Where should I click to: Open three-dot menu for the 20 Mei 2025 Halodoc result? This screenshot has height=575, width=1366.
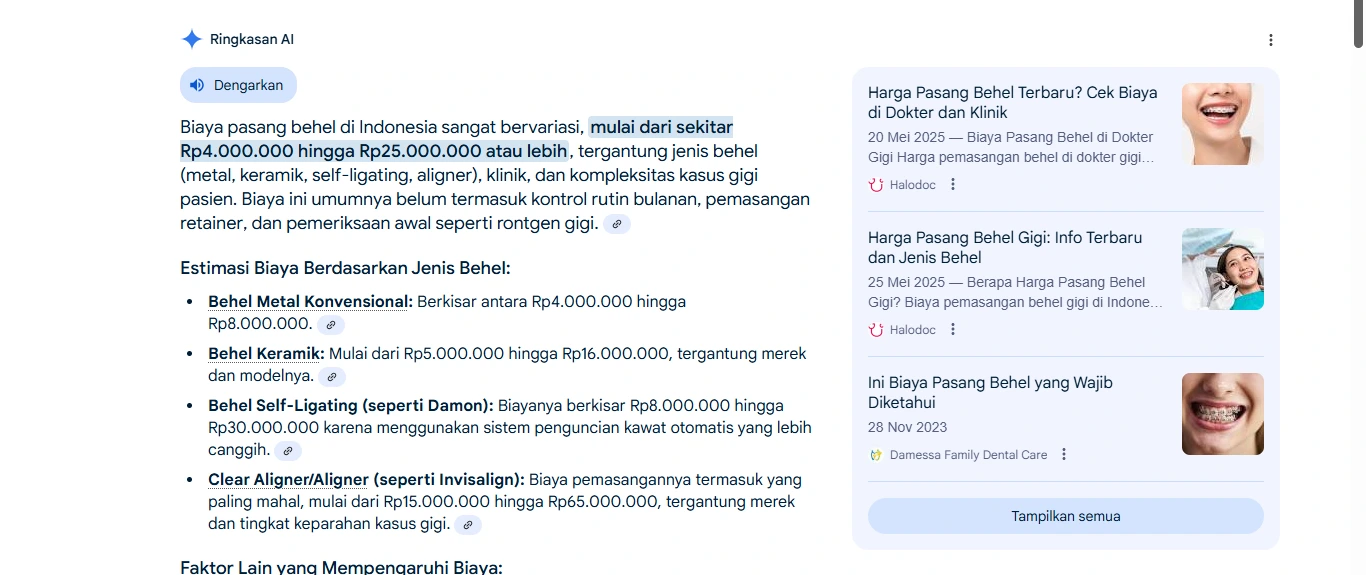coord(953,184)
